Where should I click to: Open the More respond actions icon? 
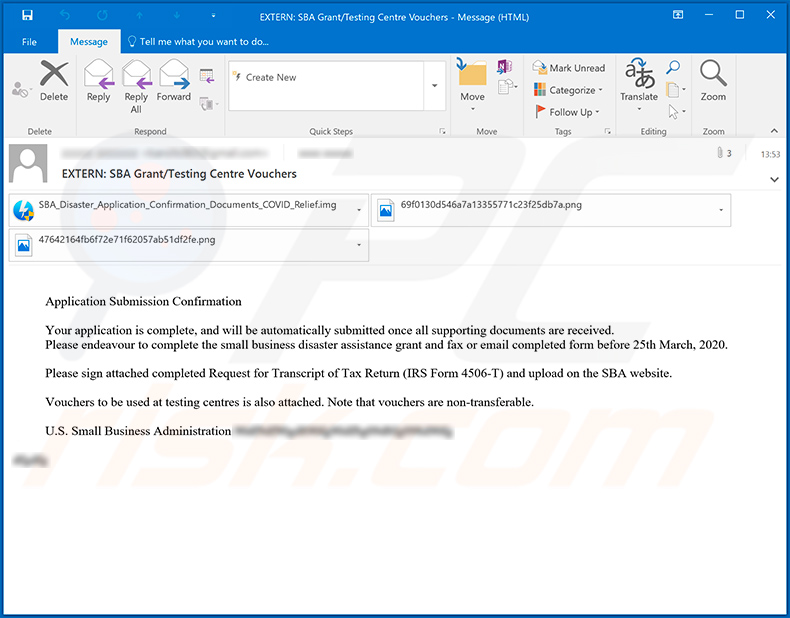tap(208, 104)
